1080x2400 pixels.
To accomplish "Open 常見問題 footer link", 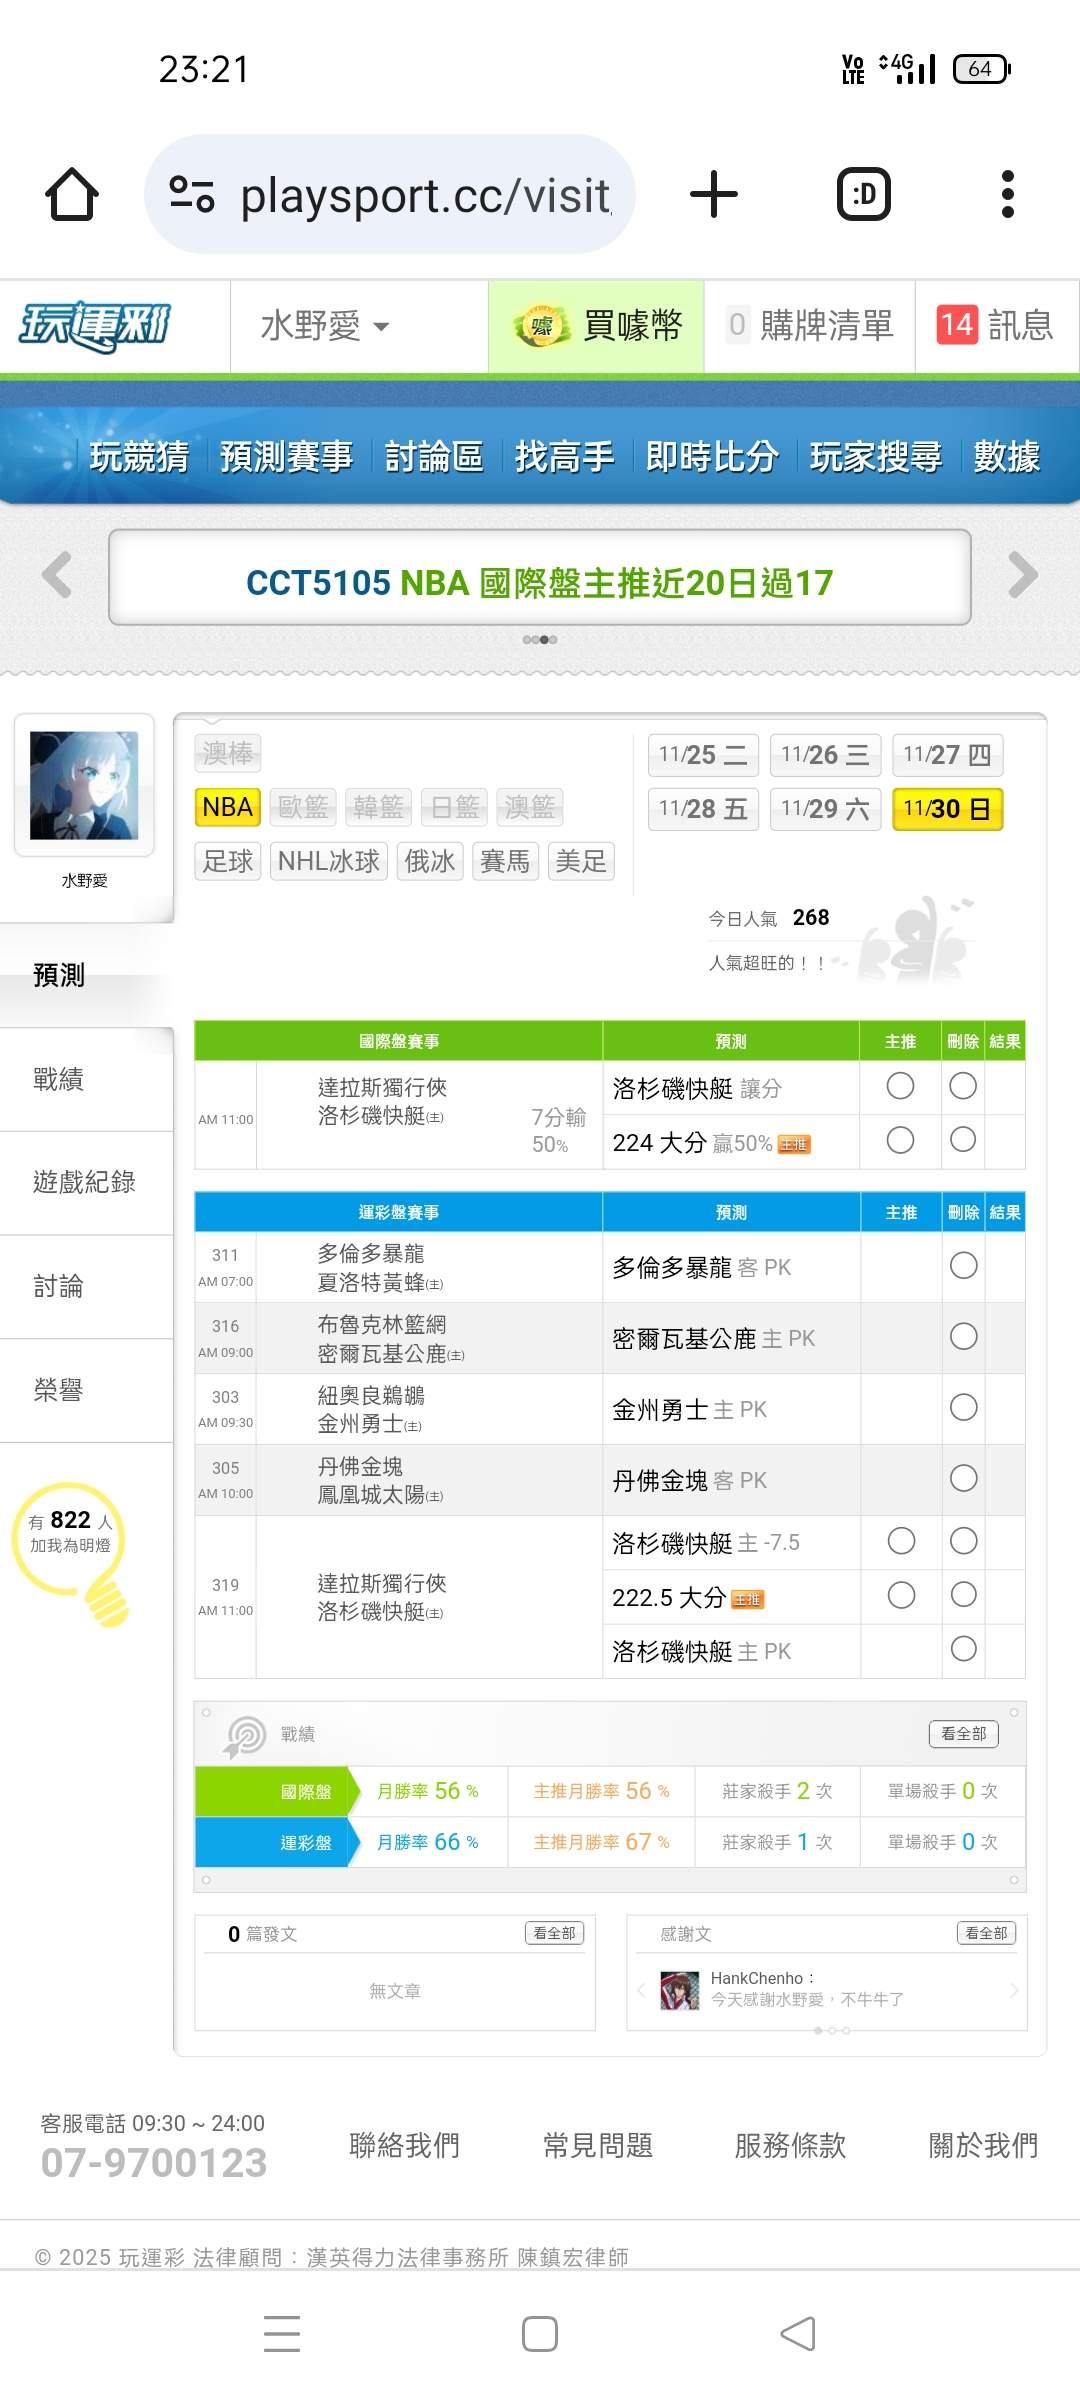I will pos(597,2145).
